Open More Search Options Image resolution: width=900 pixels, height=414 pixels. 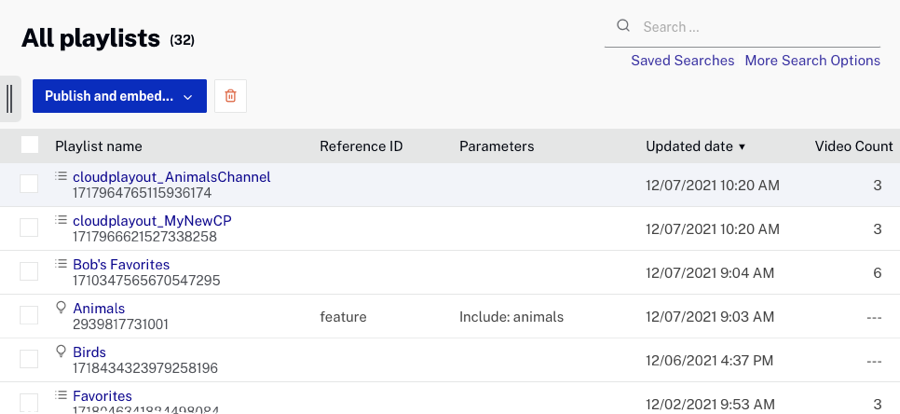click(812, 61)
